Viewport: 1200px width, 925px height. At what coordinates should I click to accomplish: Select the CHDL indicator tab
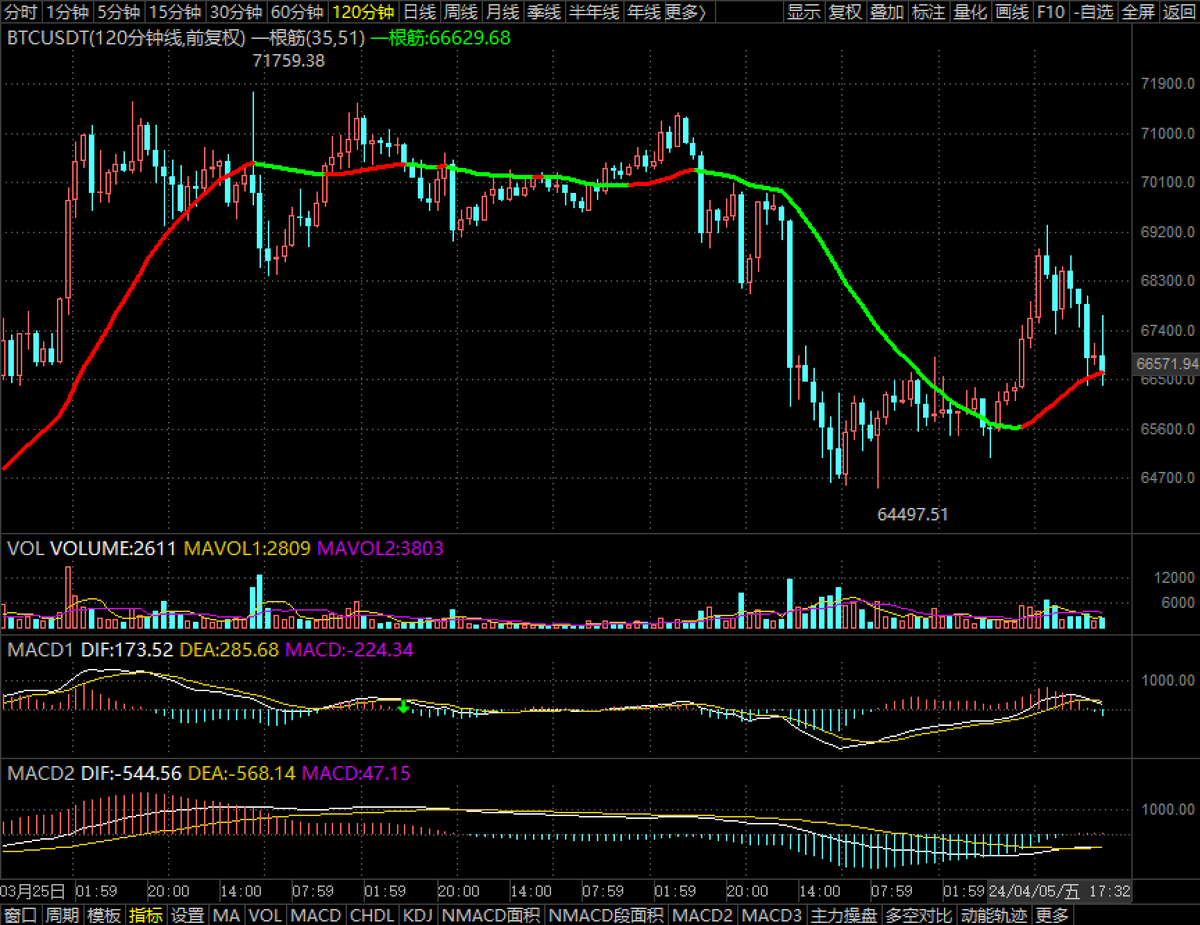[x=371, y=915]
